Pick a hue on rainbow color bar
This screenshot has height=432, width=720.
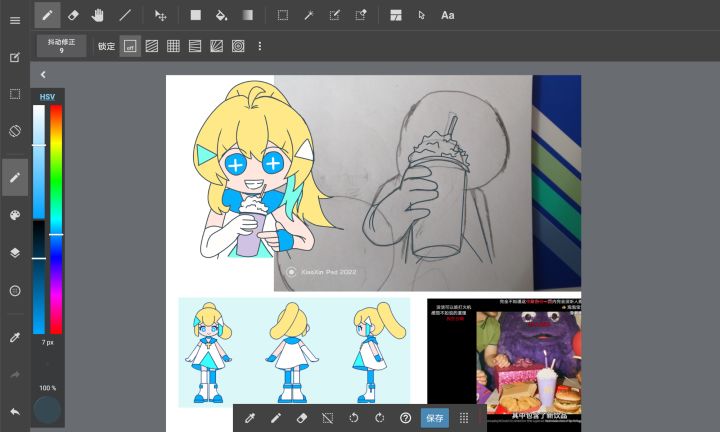click(x=56, y=219)
